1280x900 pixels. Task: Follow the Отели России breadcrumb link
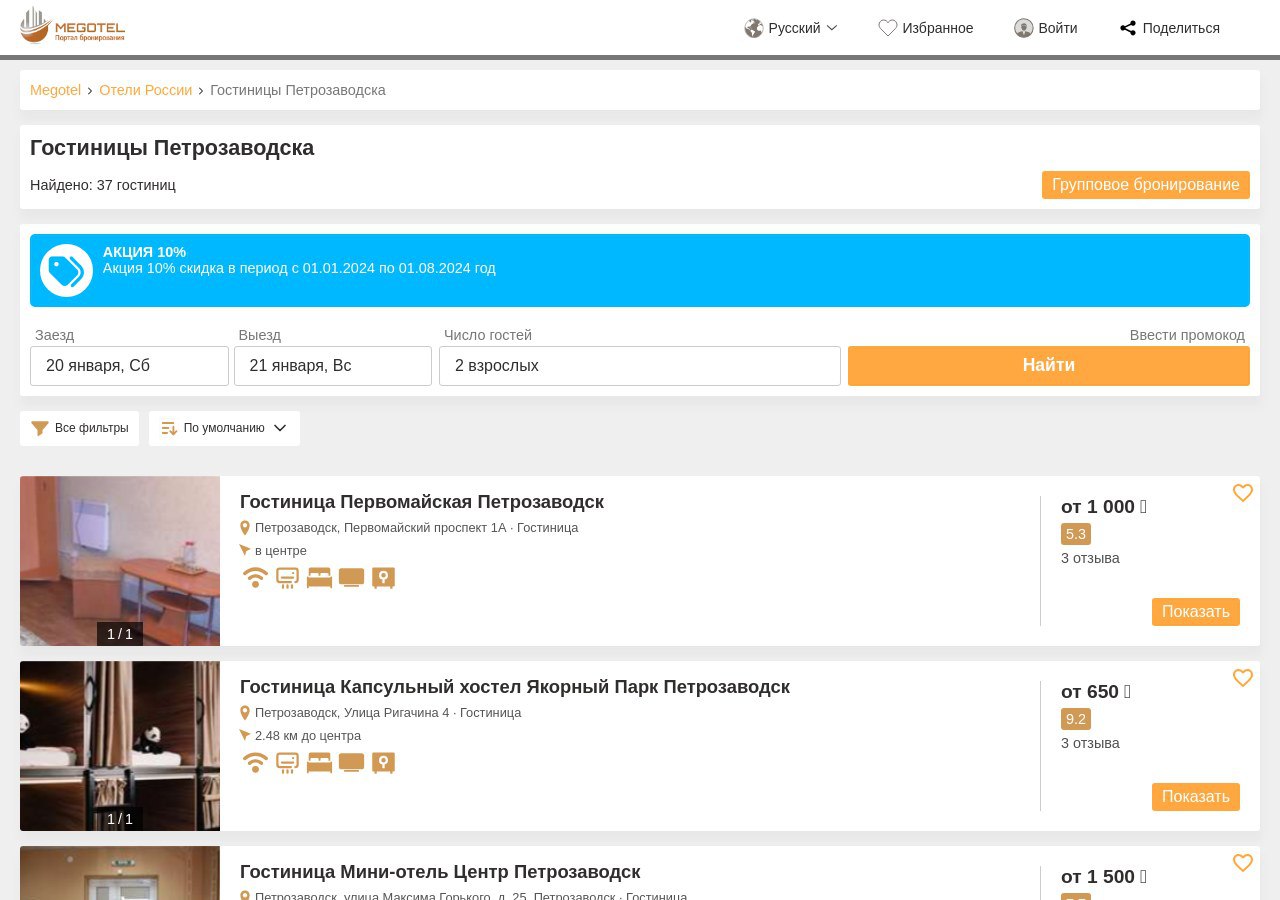coord(145,90)
